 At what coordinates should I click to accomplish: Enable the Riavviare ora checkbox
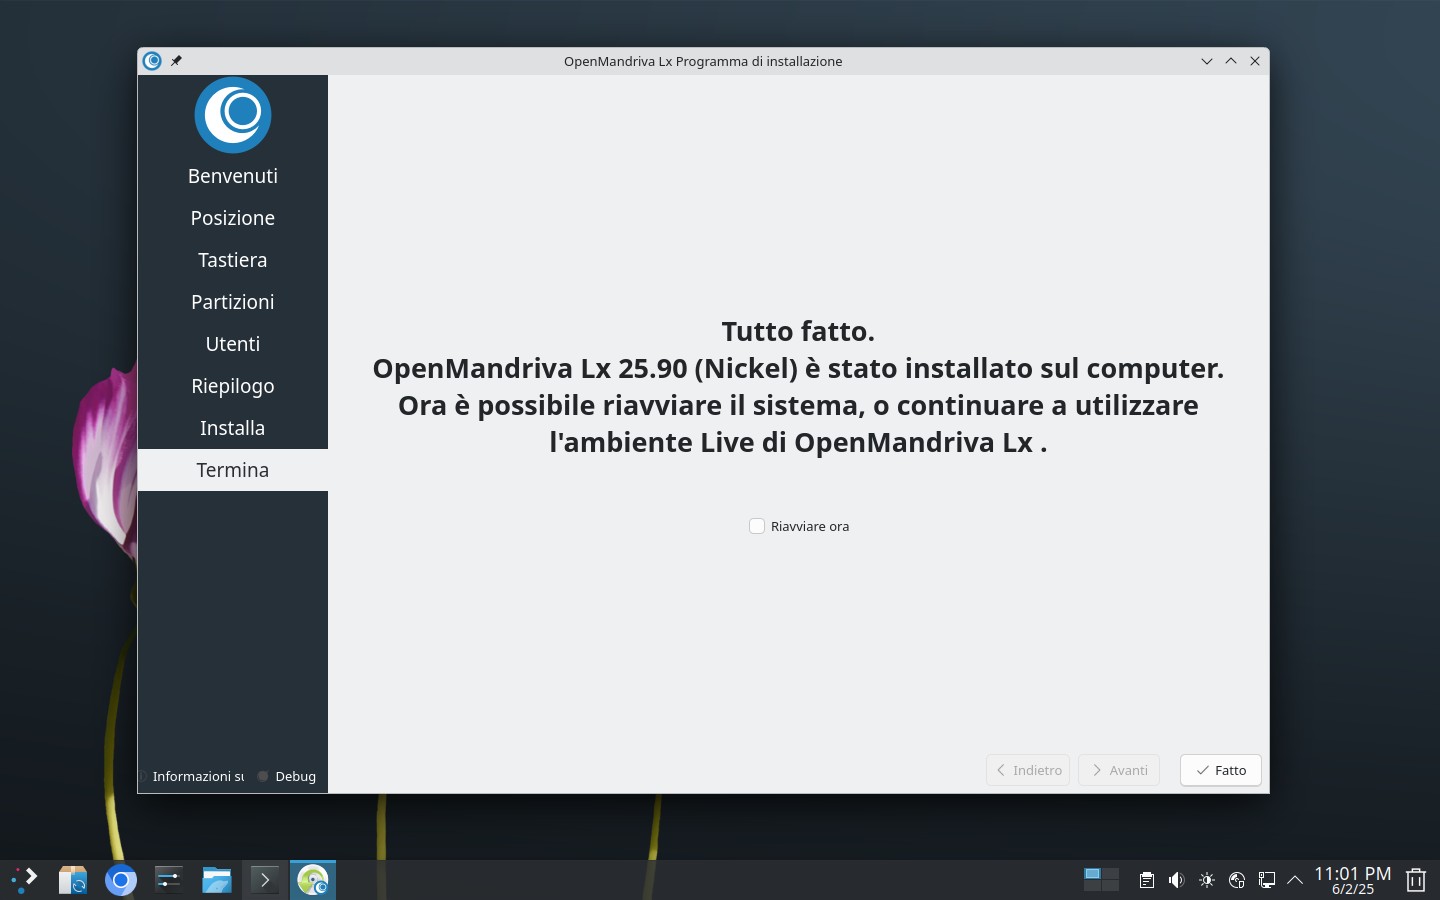(x=757, y=526)
